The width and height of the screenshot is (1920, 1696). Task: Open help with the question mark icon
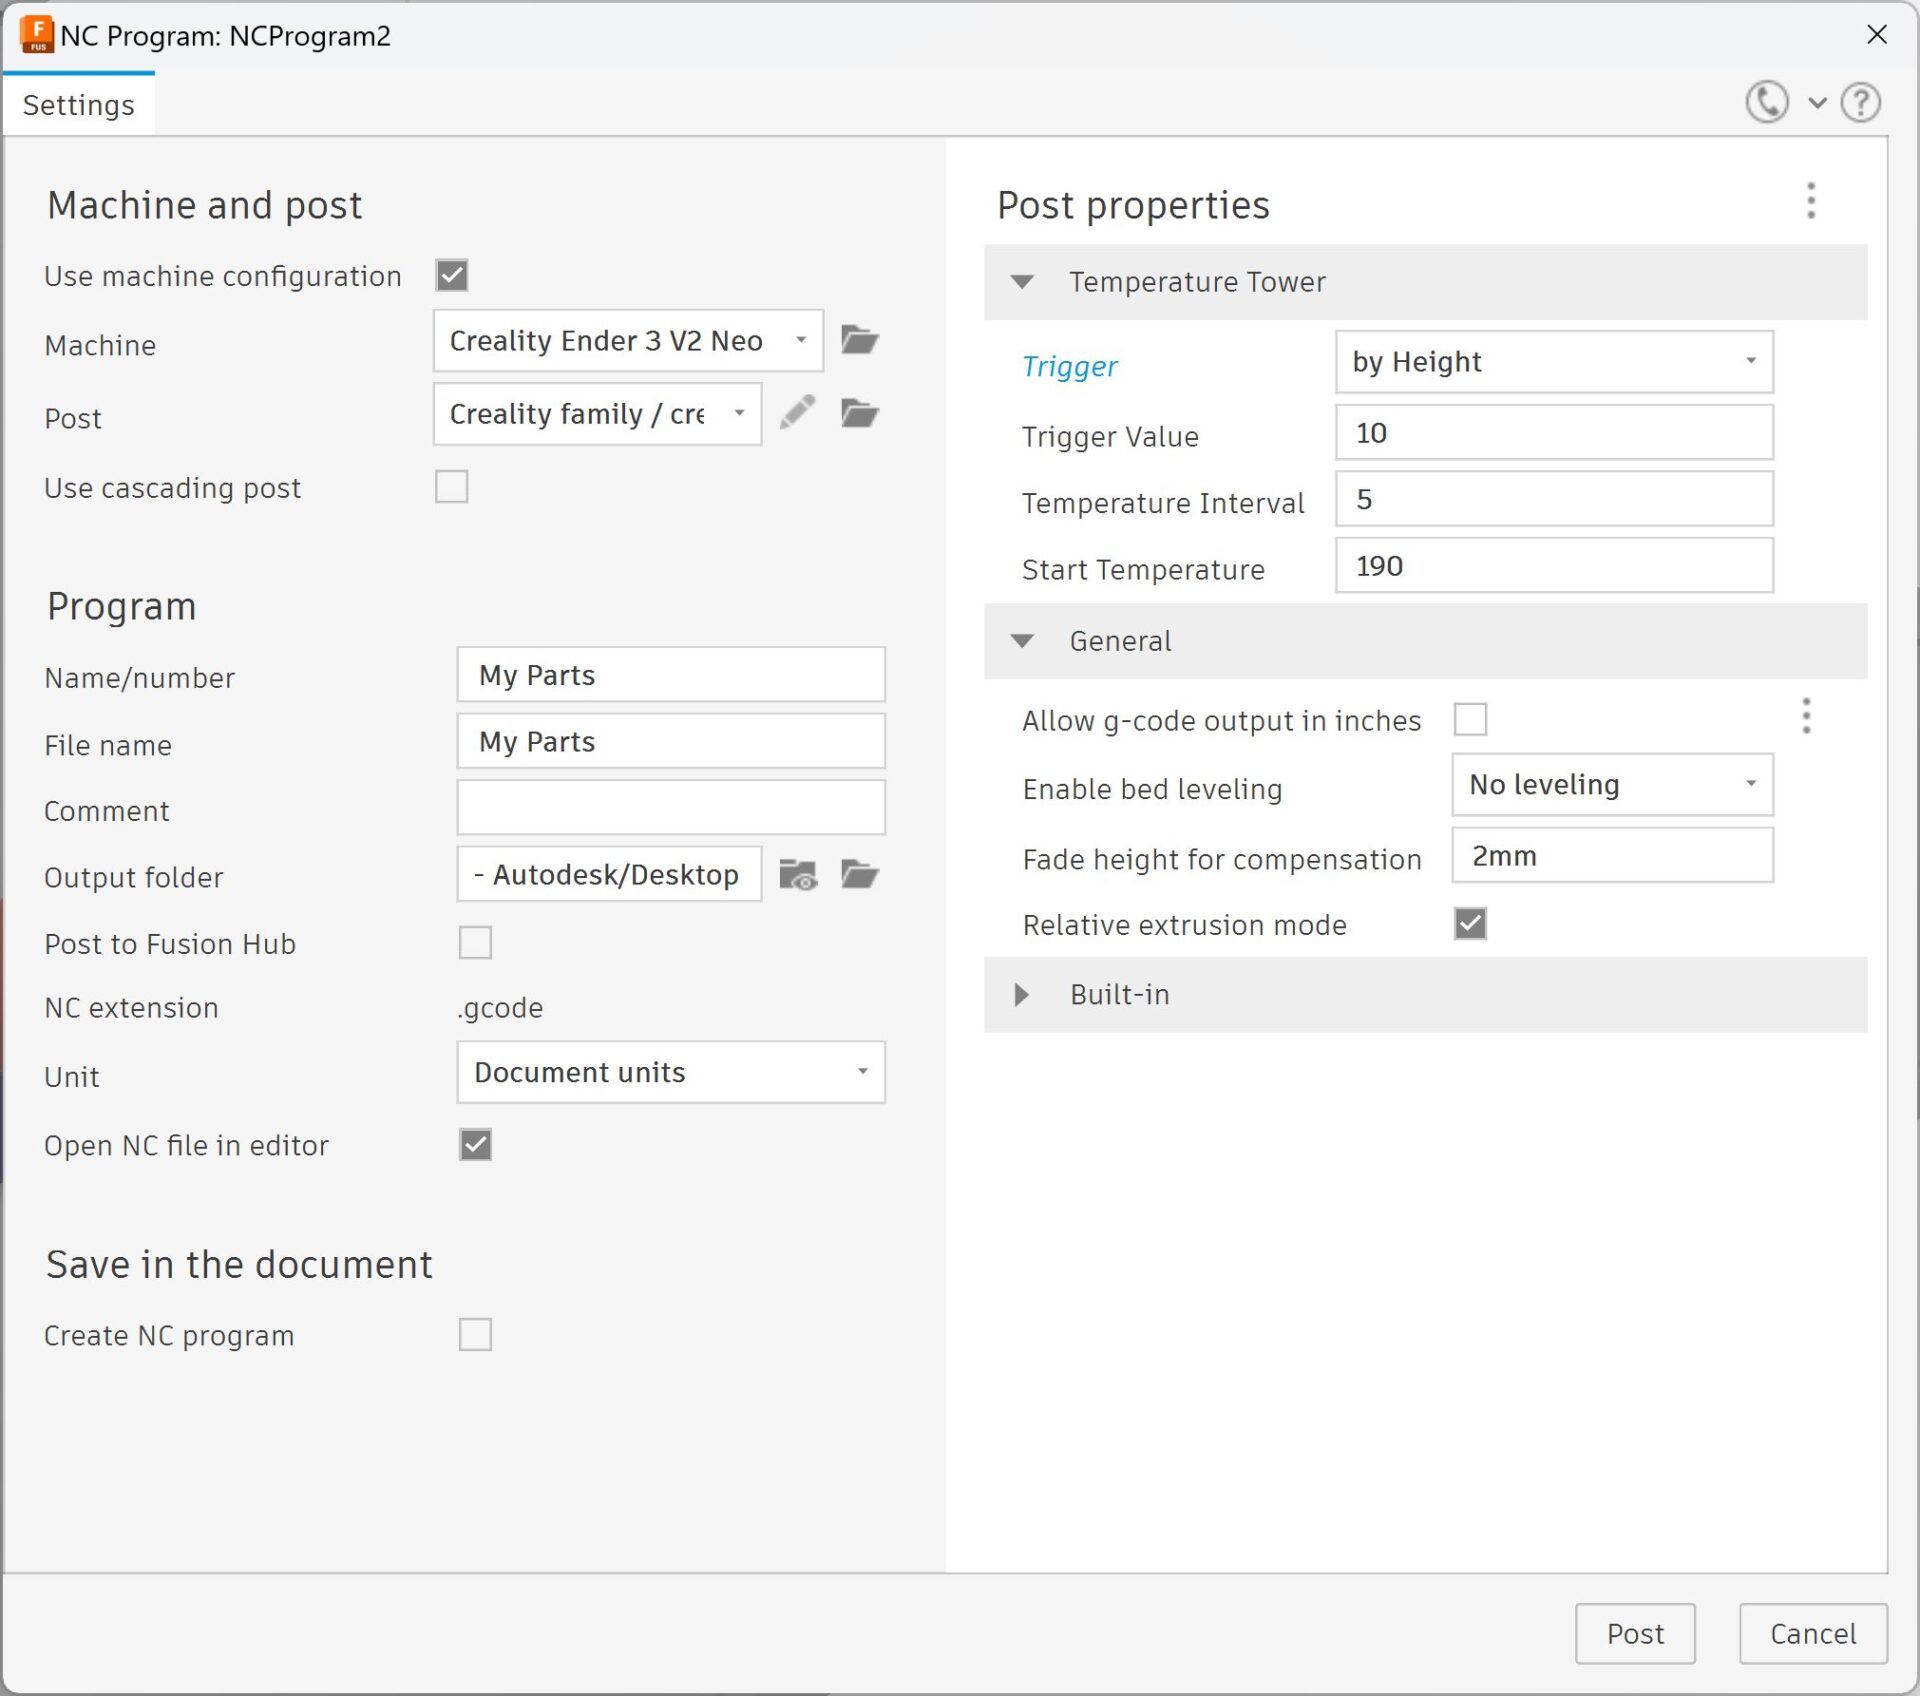(1860, 102)
